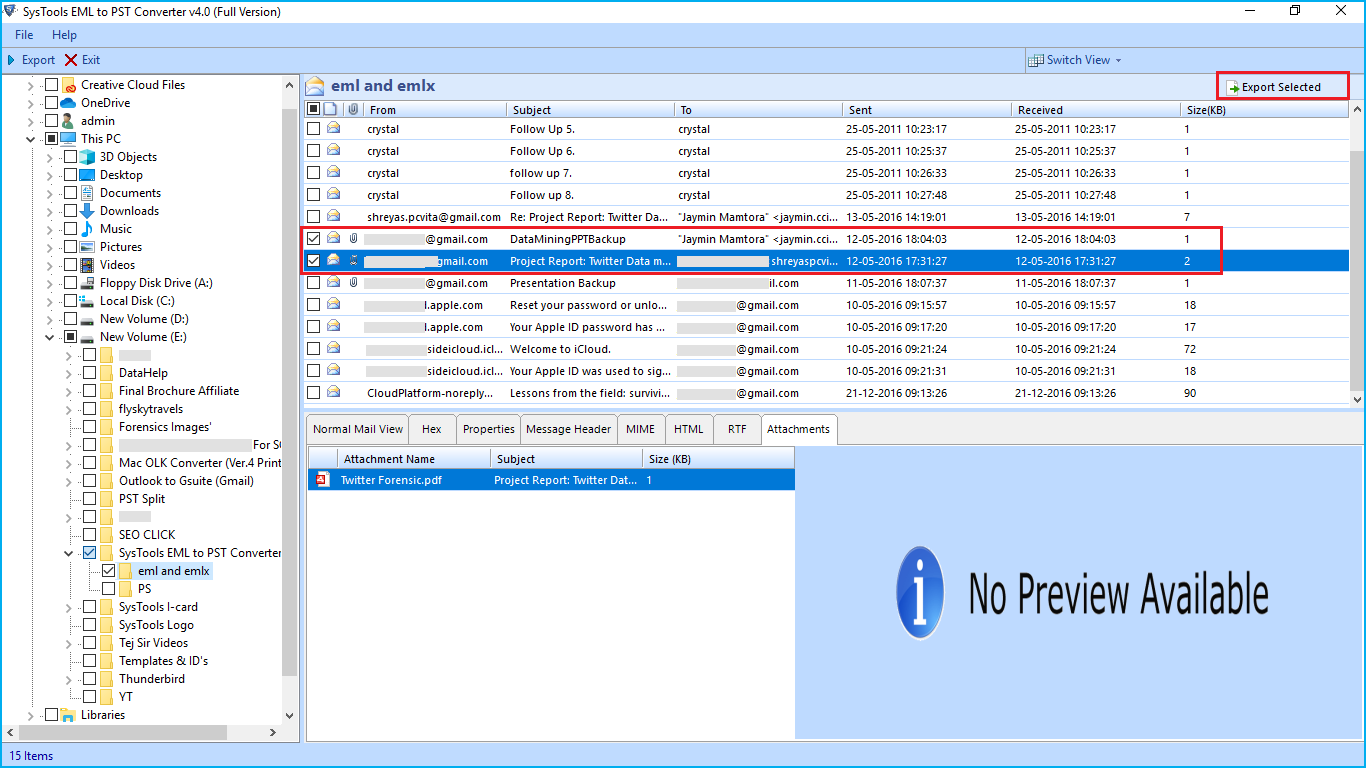Viewport: 1366px width, 768px height.
Task: Click the envelope icon of Follow Up 5 row
Action: (x=333, y=129)
